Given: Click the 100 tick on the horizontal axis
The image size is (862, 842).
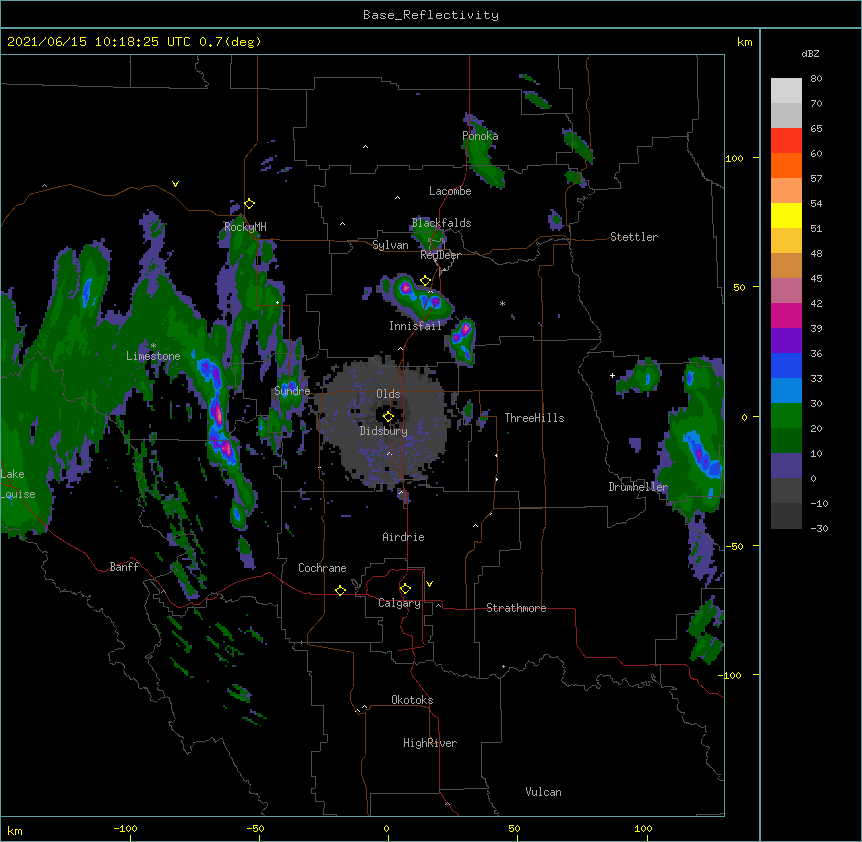Looking at the screenshot, I should click(x=643, y=828).
